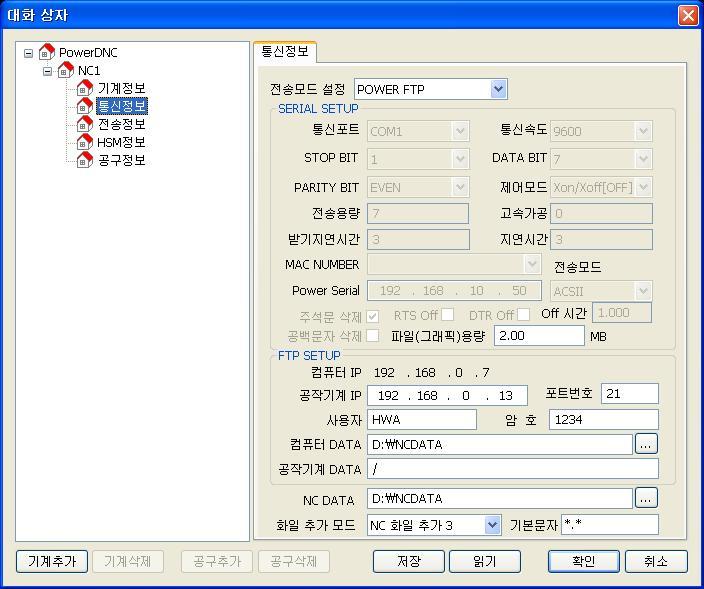Click the 공구삭제 button

click(x=294, y=561)
